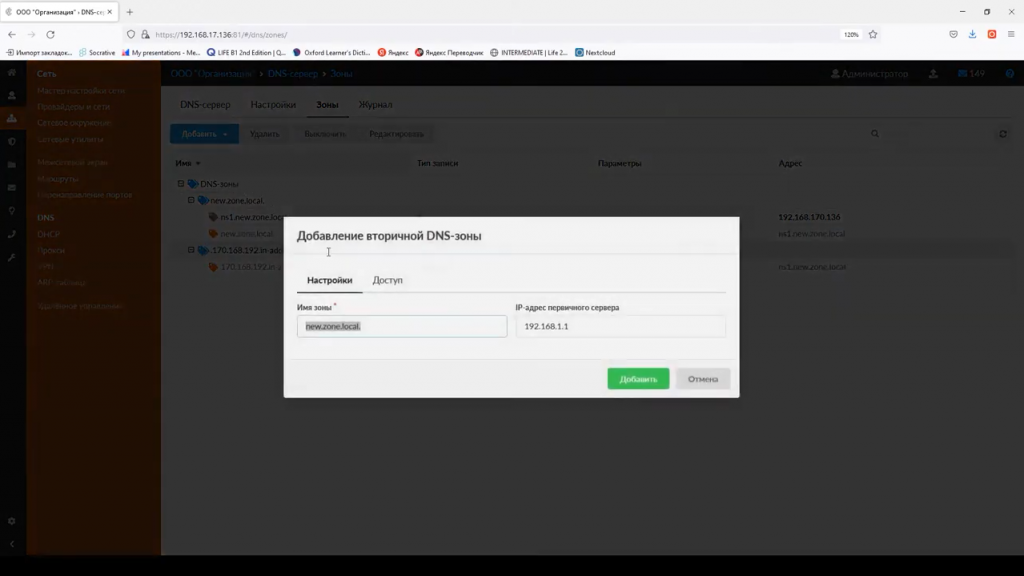This screenshot has height=576, width=1024.
Task: Click address 192.168.170.136 in the table
Action: click(809, 217)
